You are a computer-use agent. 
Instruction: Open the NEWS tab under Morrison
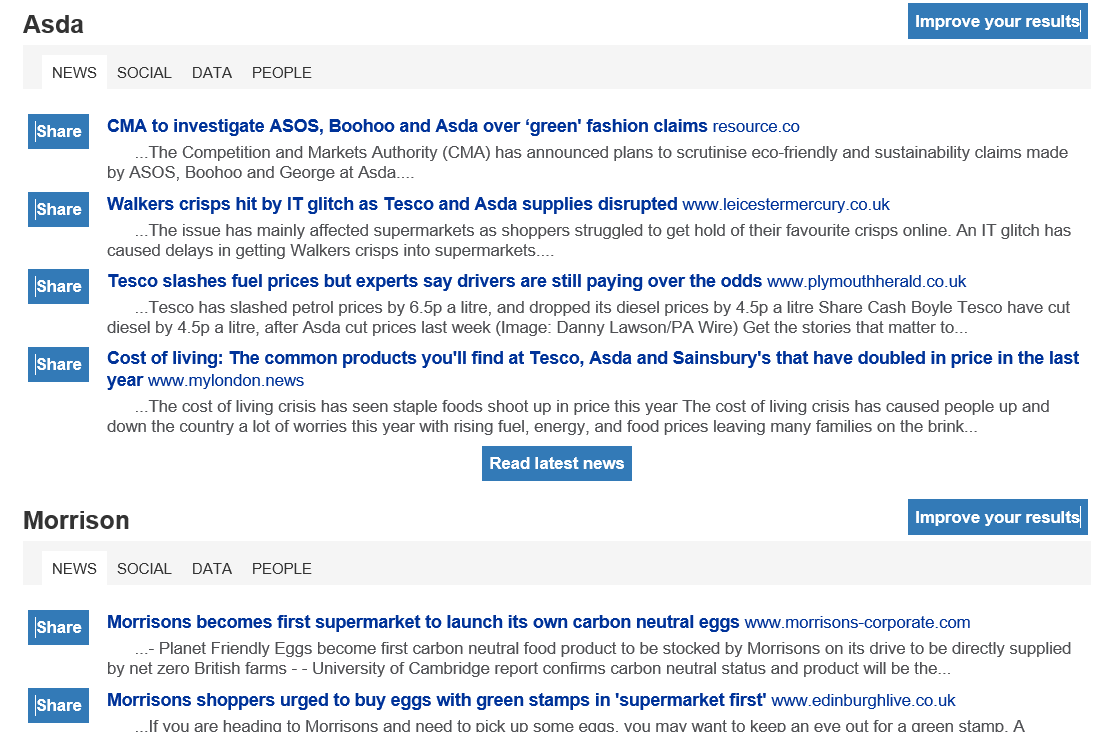[74, 568]
